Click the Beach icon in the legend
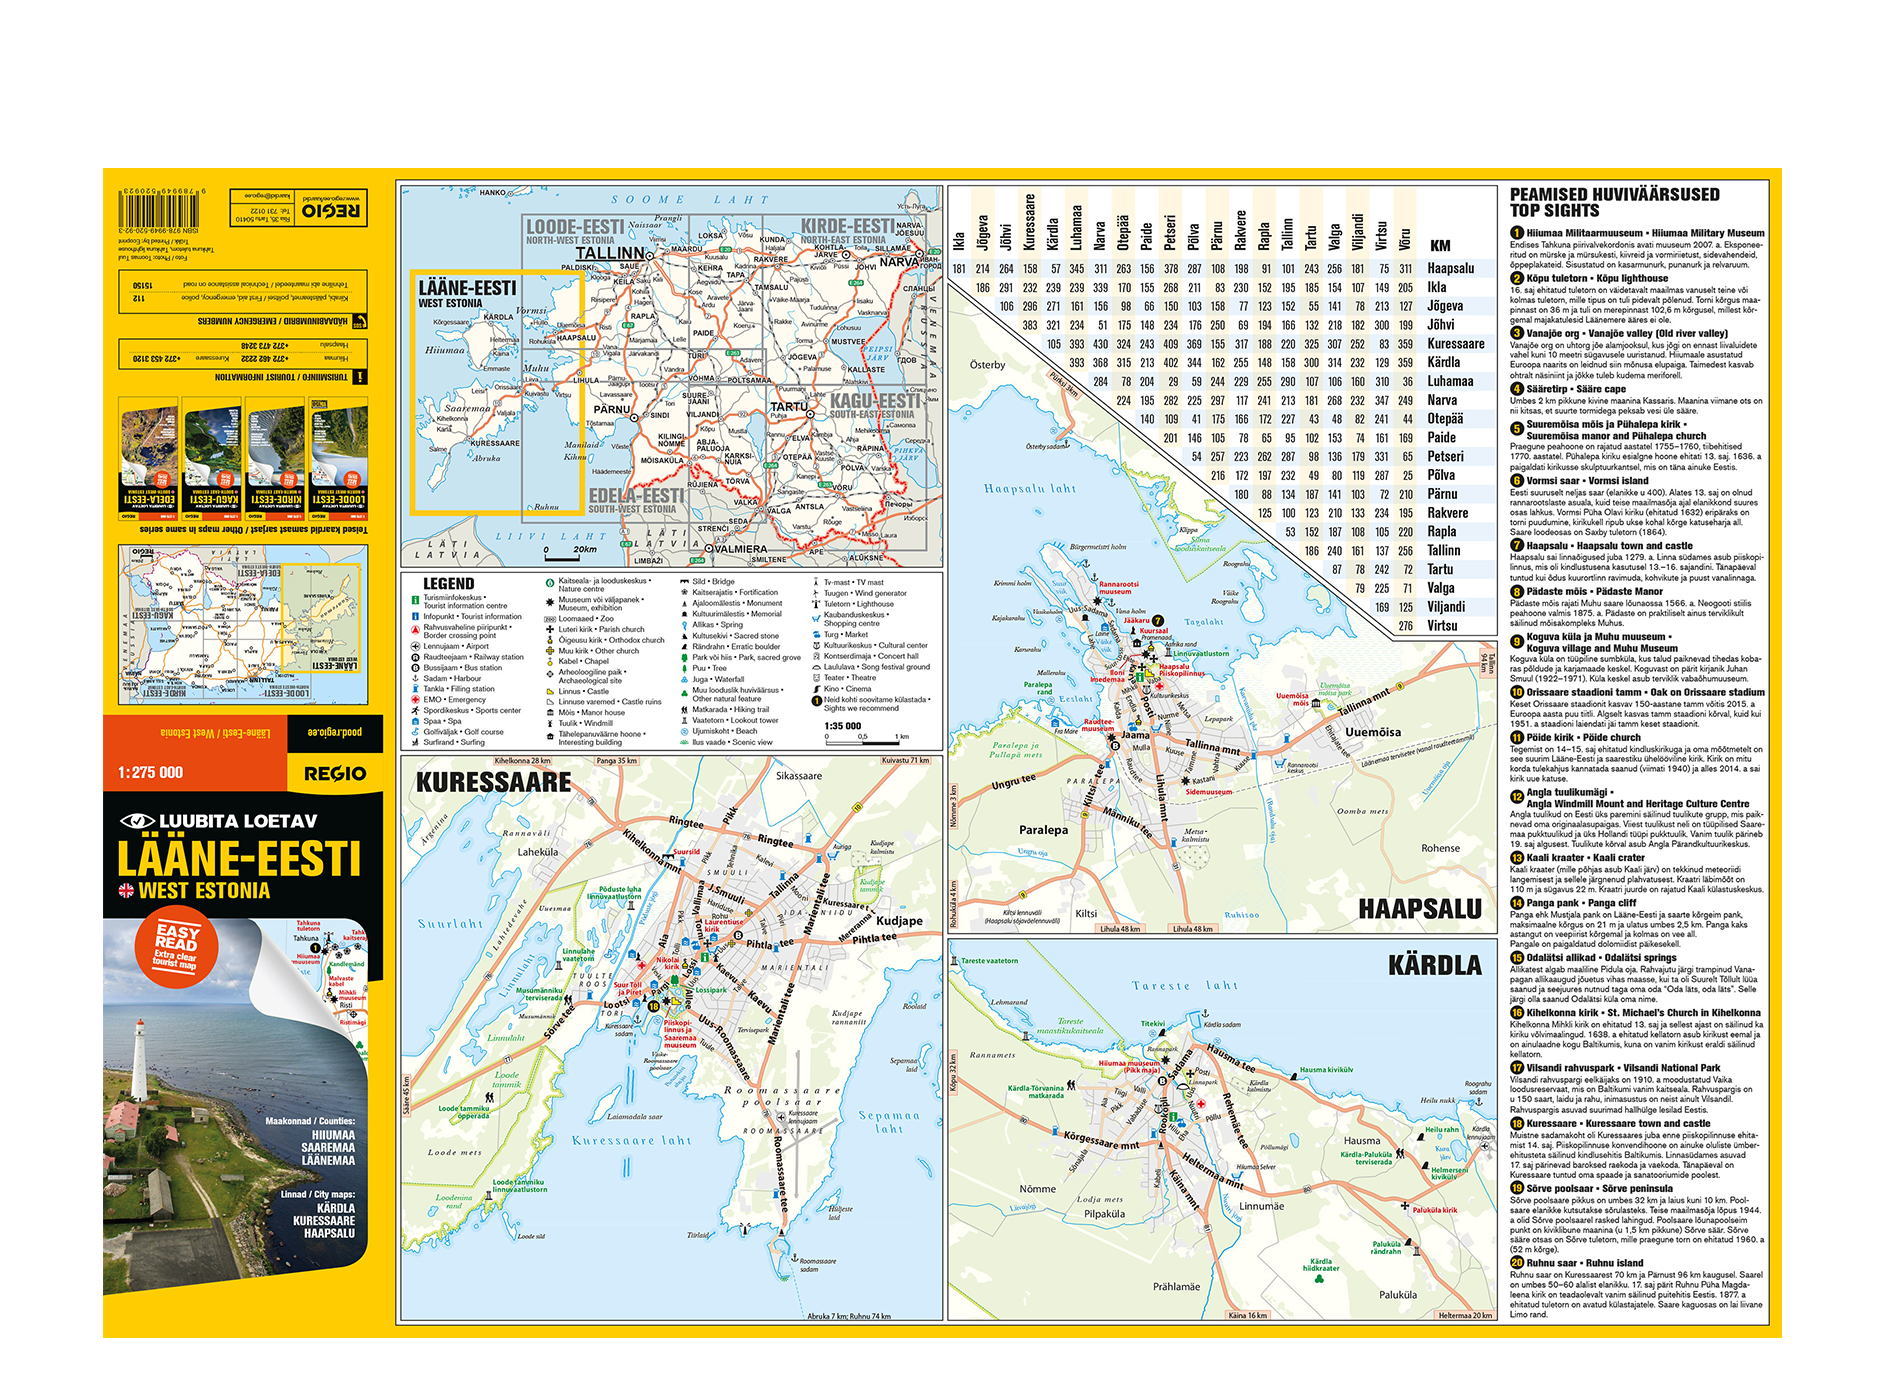Viewport: 1888px width, 1400px height. pyautogui.click(x=684, y=732)
